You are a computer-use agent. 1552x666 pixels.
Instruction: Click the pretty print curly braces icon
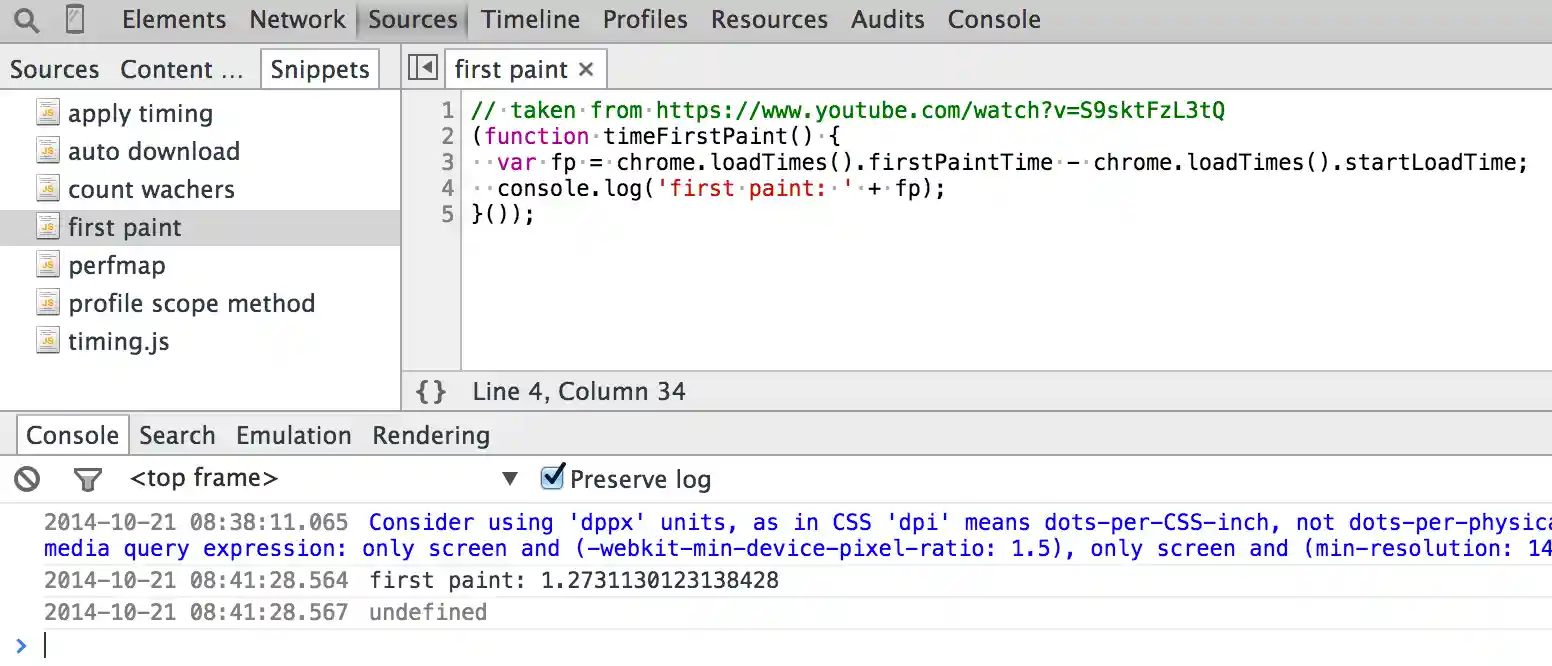(x=431, y=391)
